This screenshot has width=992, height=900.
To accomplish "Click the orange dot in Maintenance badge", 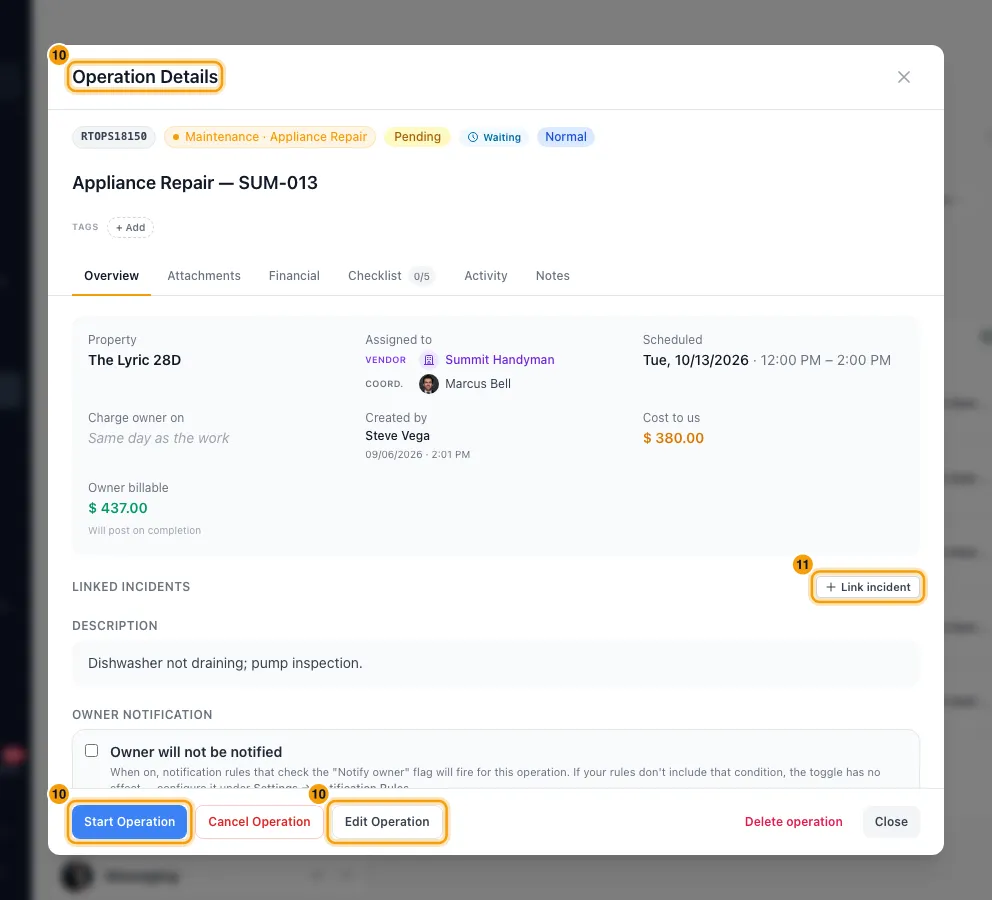I will click(176, 137).
